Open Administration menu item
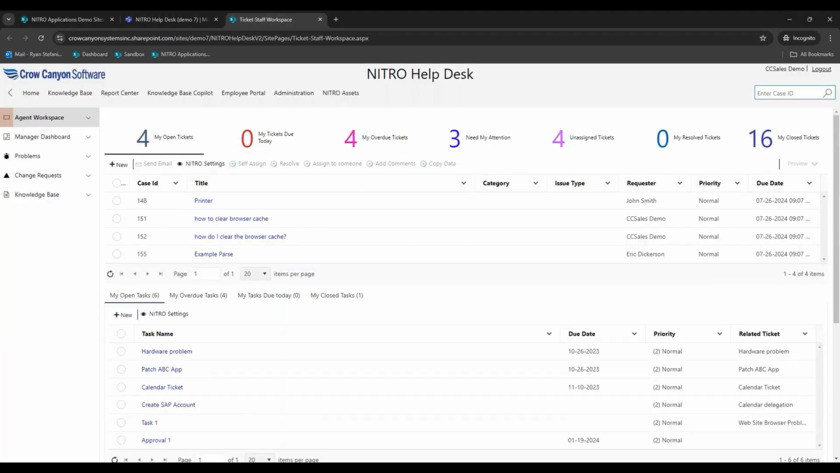Image resolution: width=840 pixels, height=473 pixels. [x=294, y=93]
